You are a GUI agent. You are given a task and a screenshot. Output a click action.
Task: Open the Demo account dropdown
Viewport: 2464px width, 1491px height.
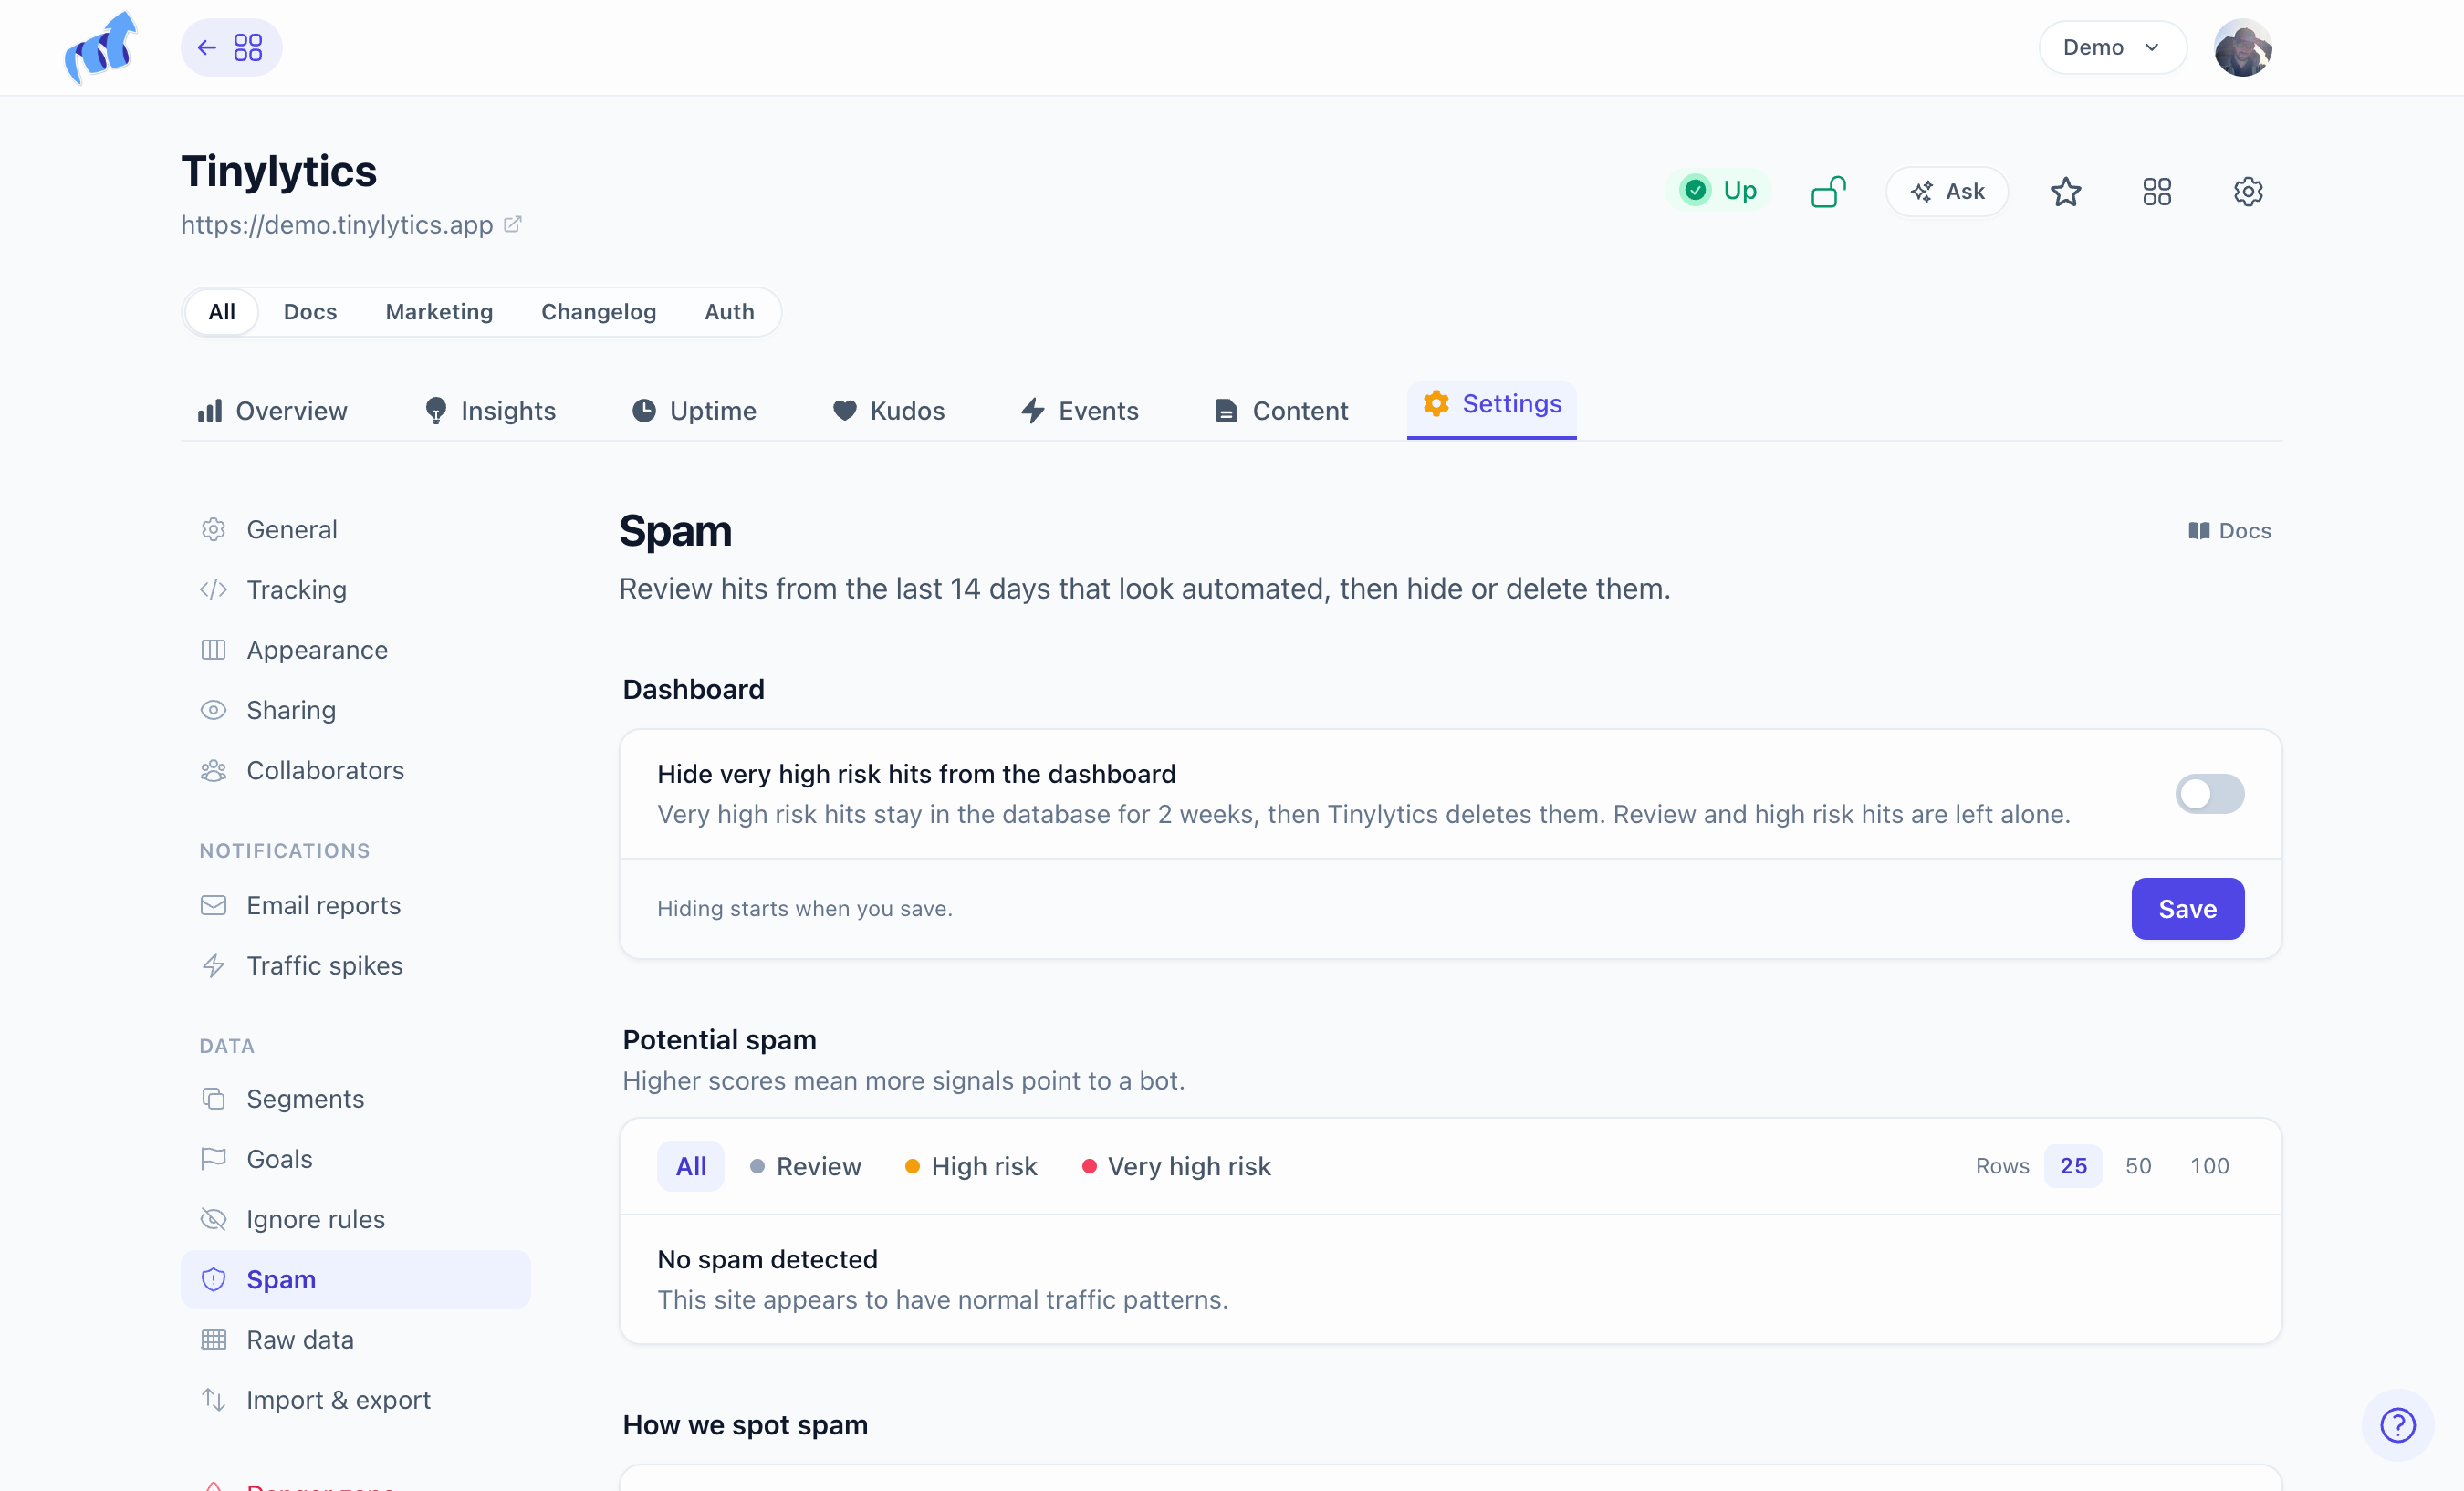point(2112,47)
